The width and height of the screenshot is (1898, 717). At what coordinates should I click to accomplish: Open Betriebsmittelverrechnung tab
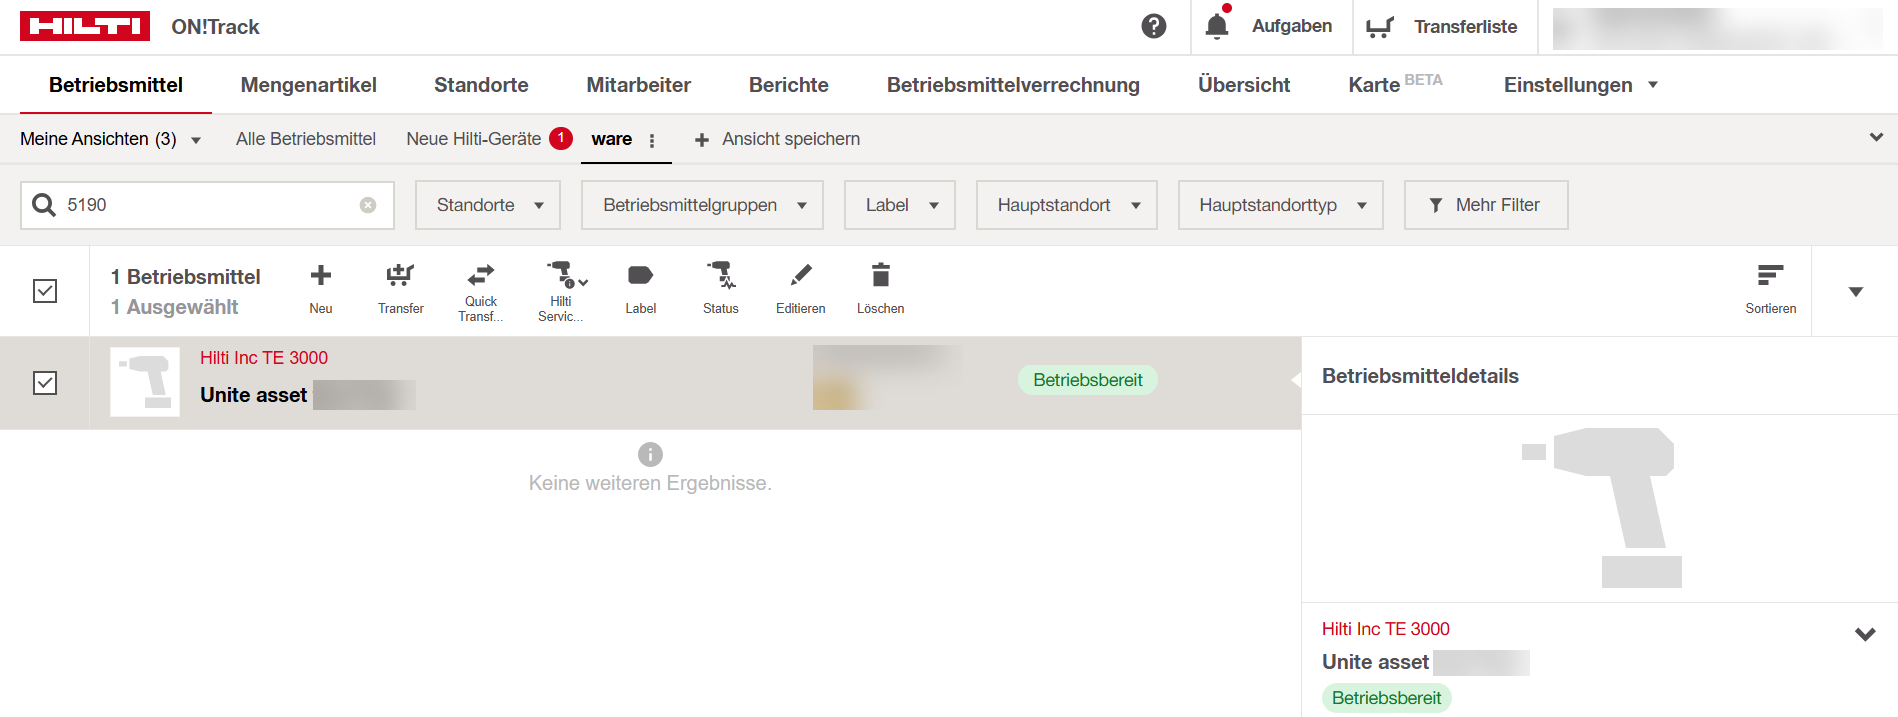coord(1013,85)
